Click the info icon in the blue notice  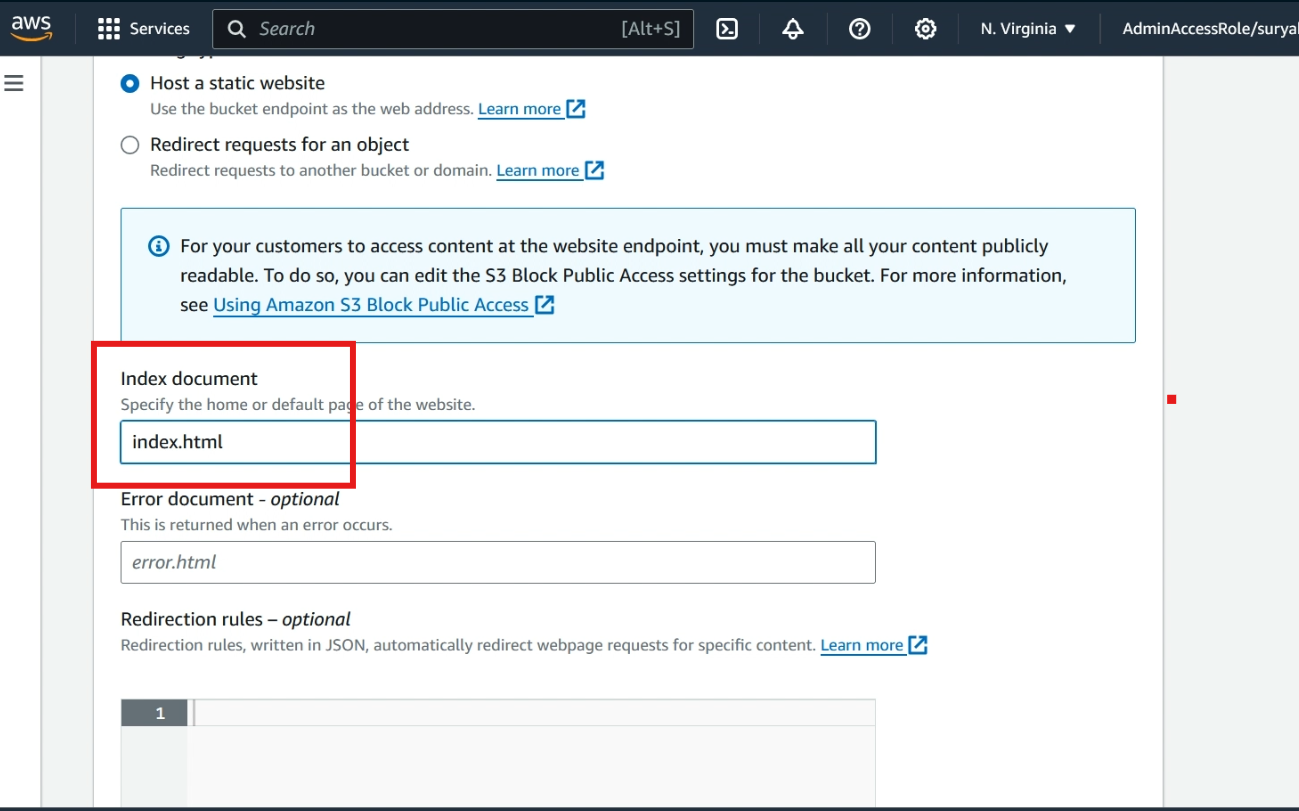click(158, 246)
